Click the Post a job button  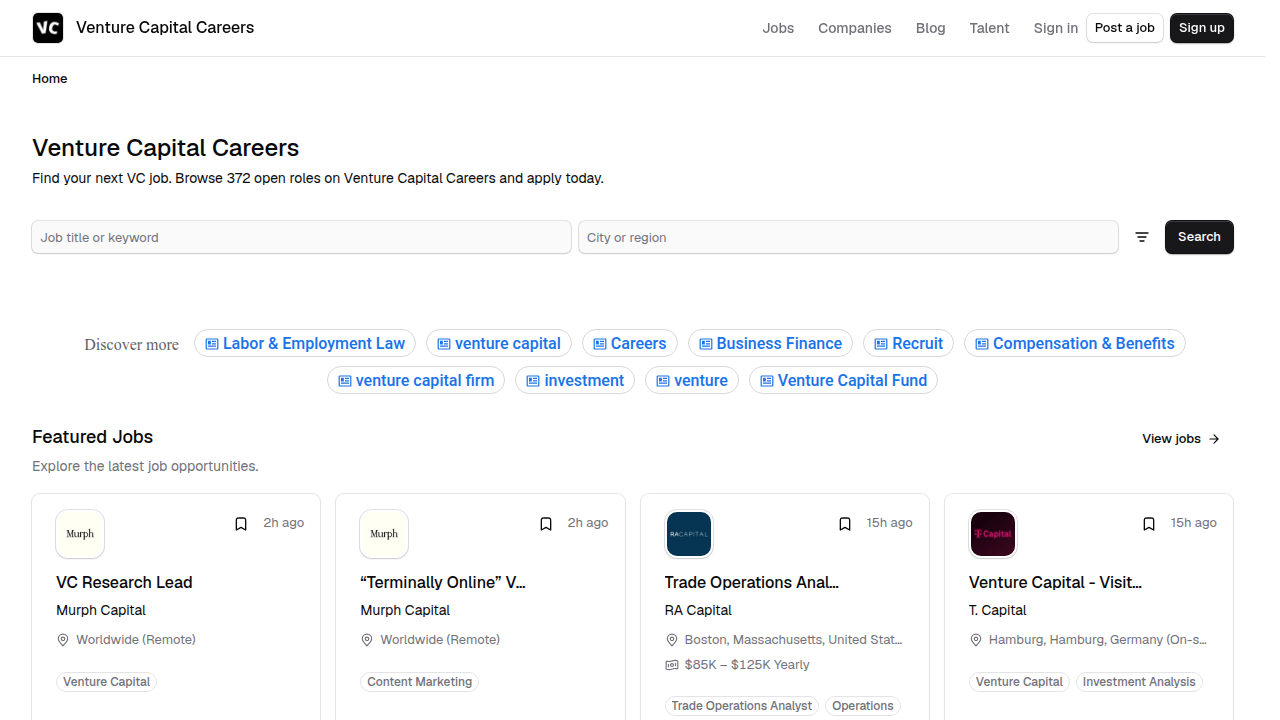[x=1125, y=28]
